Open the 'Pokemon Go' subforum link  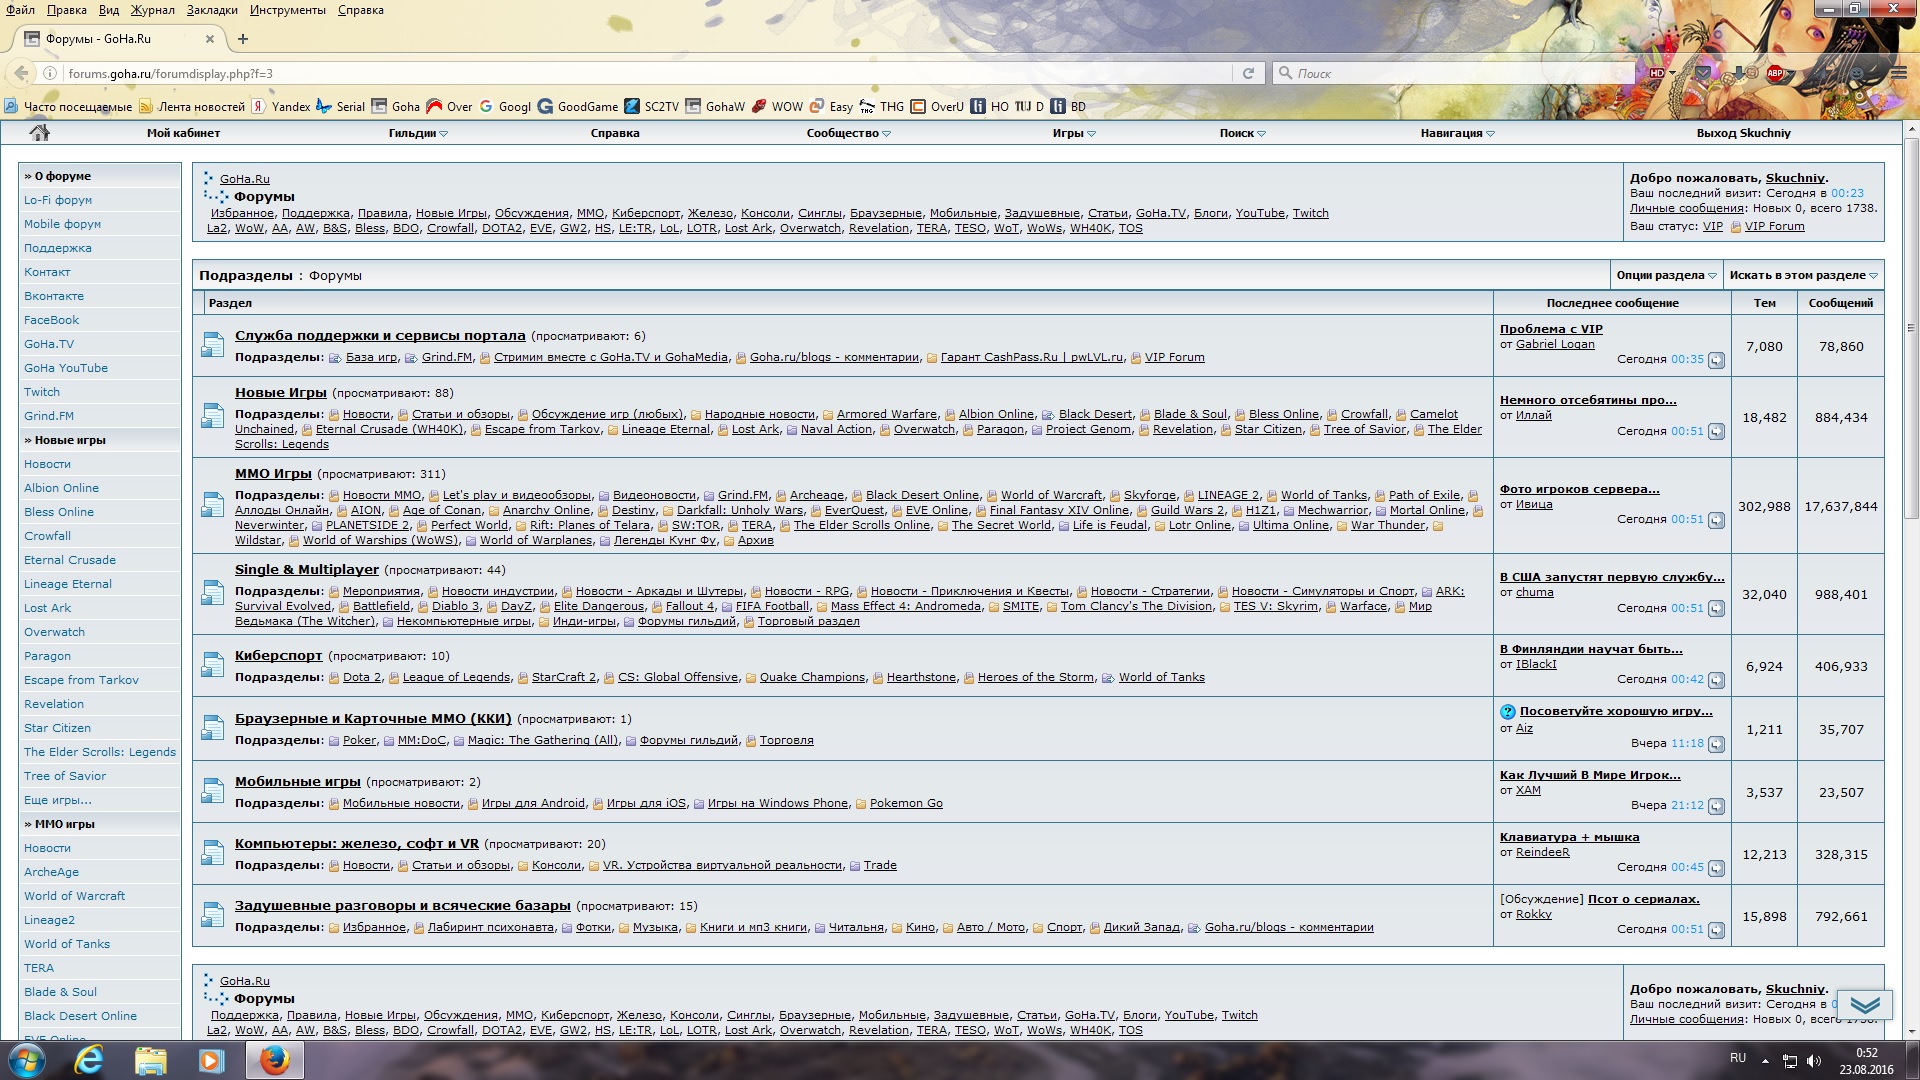(x=906, y=803)
